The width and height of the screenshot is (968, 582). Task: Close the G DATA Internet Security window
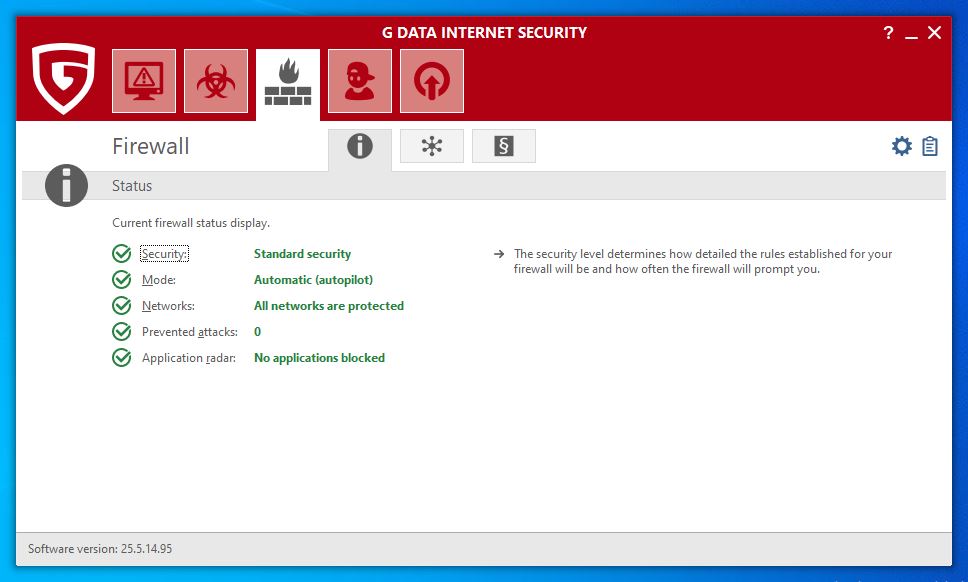[x=935, y=33]
